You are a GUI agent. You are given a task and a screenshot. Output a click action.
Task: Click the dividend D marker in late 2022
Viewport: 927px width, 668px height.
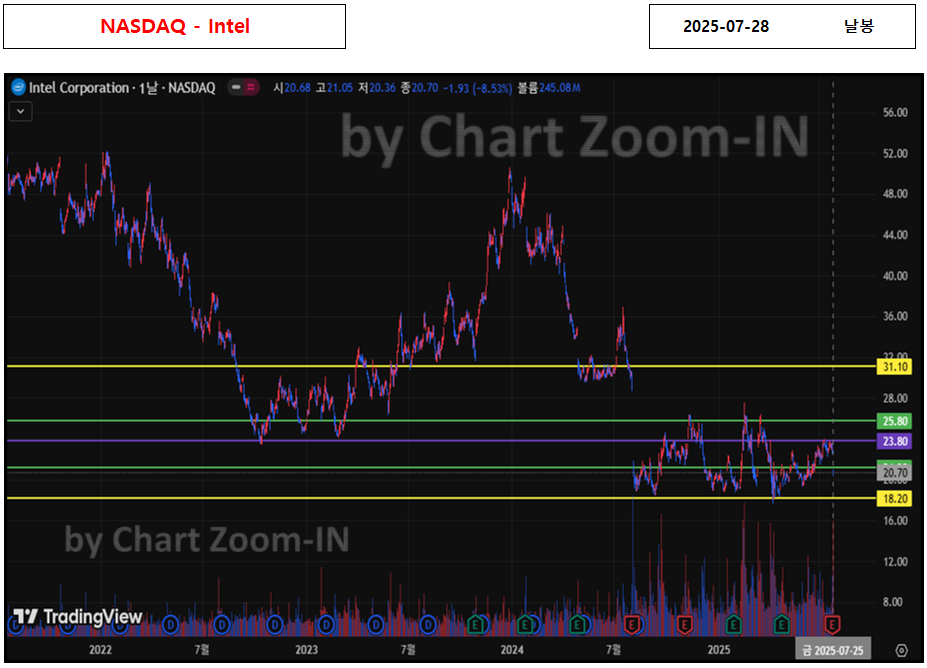point(274,624)
